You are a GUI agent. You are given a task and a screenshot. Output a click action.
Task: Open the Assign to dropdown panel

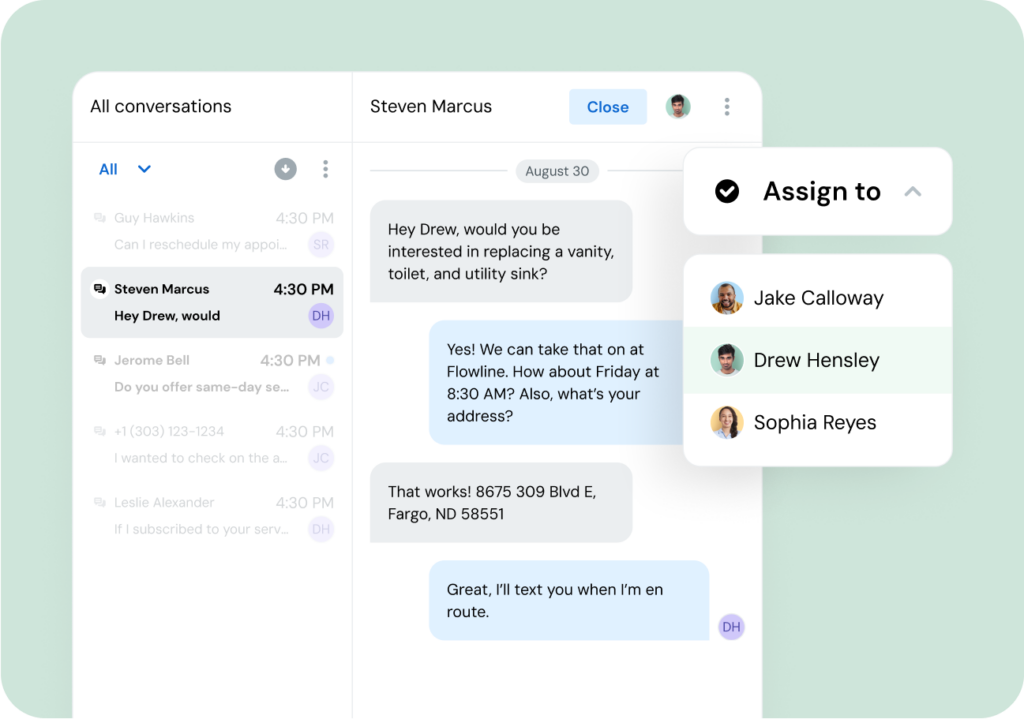click(820, 191)
